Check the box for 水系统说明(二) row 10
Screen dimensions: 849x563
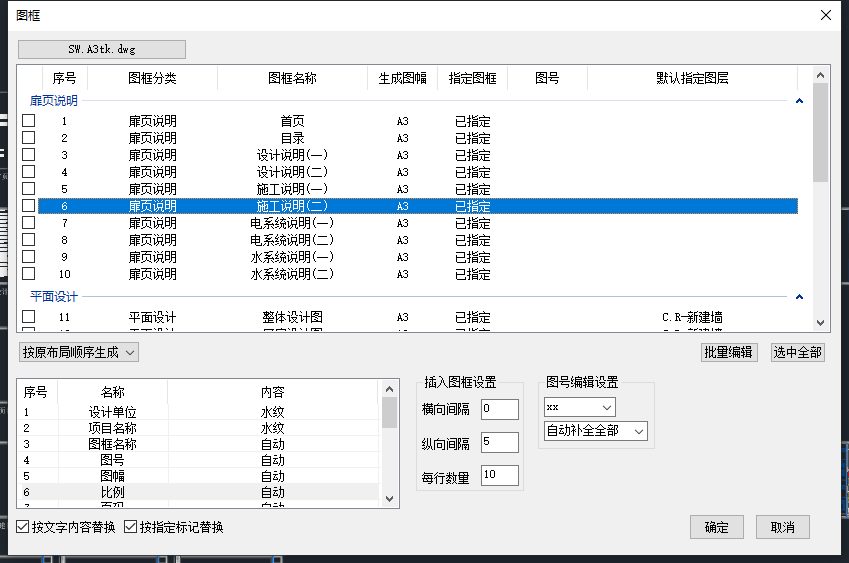(x=29, y=273)
